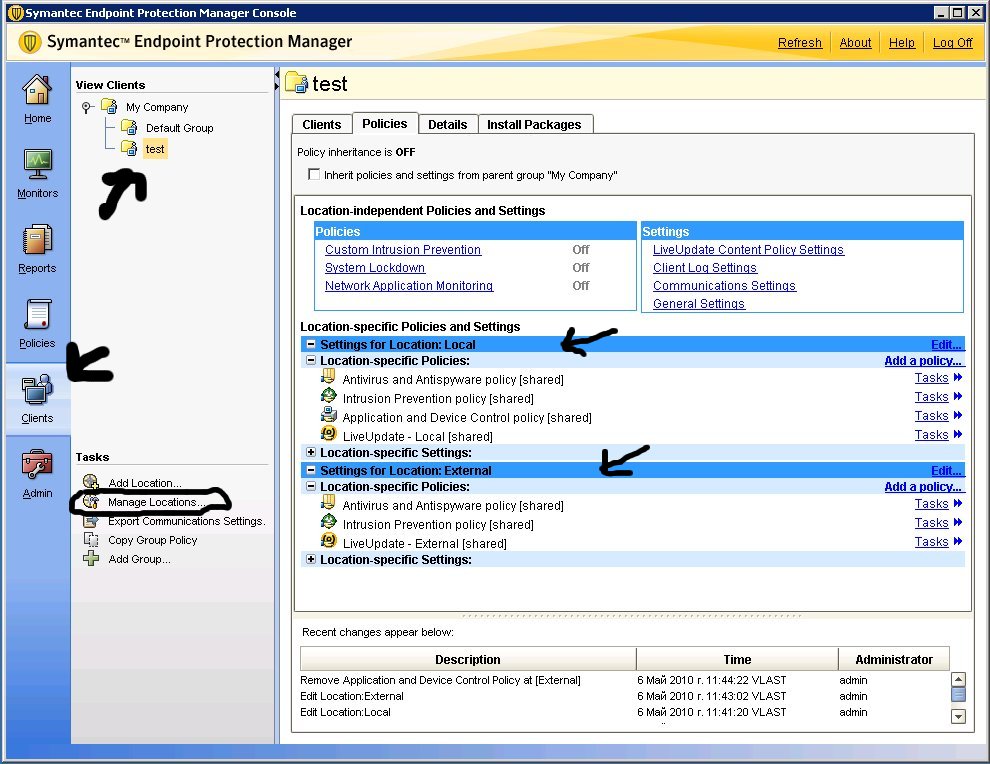Viewport: 990px width, 764px height.
Task: Select the Clients section icon
Action: (x=37, y=390)
